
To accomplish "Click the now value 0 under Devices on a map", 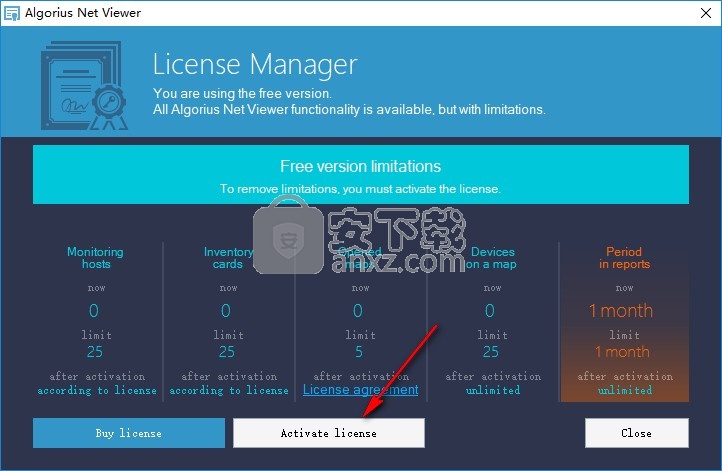I will click(490, 311).
